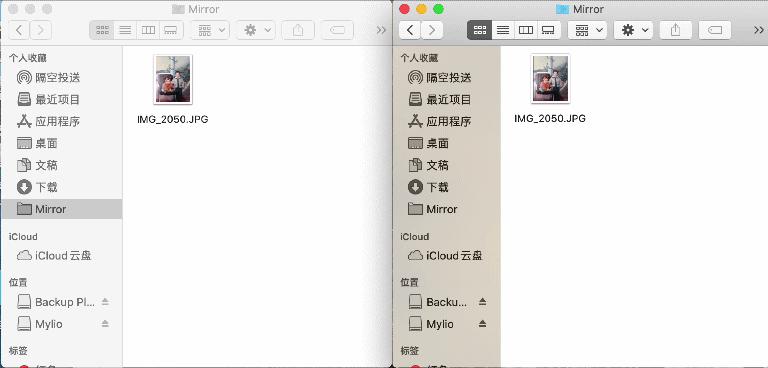The width and height of the screenshot is (768, 368).
Task: Open iCloud 云盘 in right window sidebar
Action: [447, 255]
